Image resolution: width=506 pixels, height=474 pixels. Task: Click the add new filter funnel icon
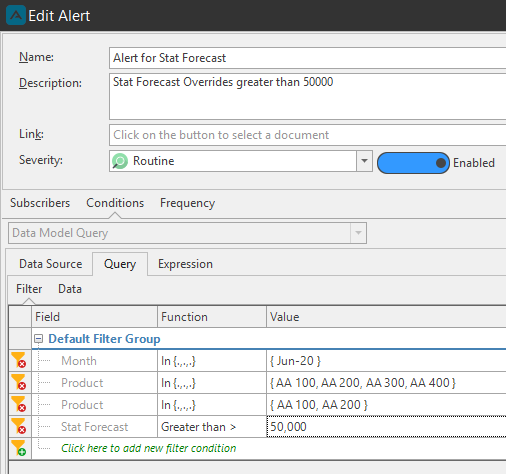pos(19,448)
